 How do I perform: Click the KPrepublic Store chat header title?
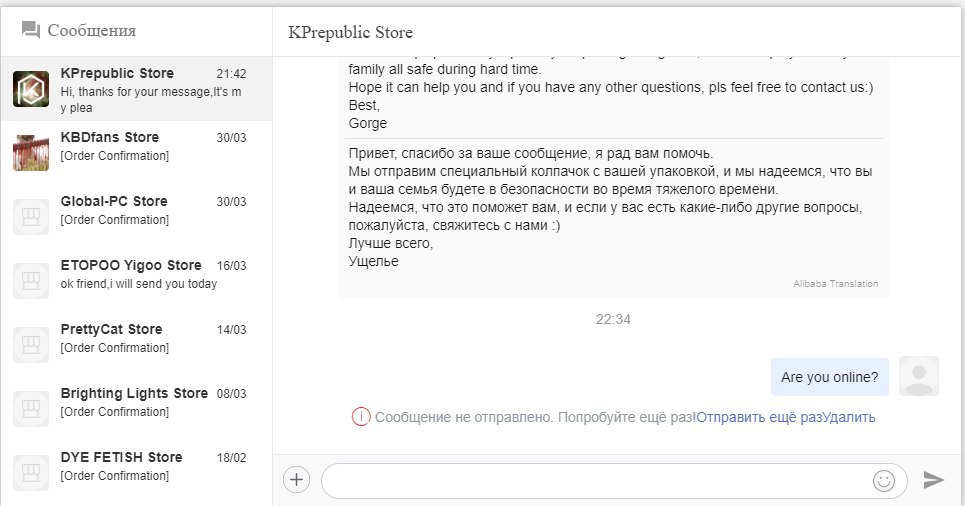click(x=350, y=32)
